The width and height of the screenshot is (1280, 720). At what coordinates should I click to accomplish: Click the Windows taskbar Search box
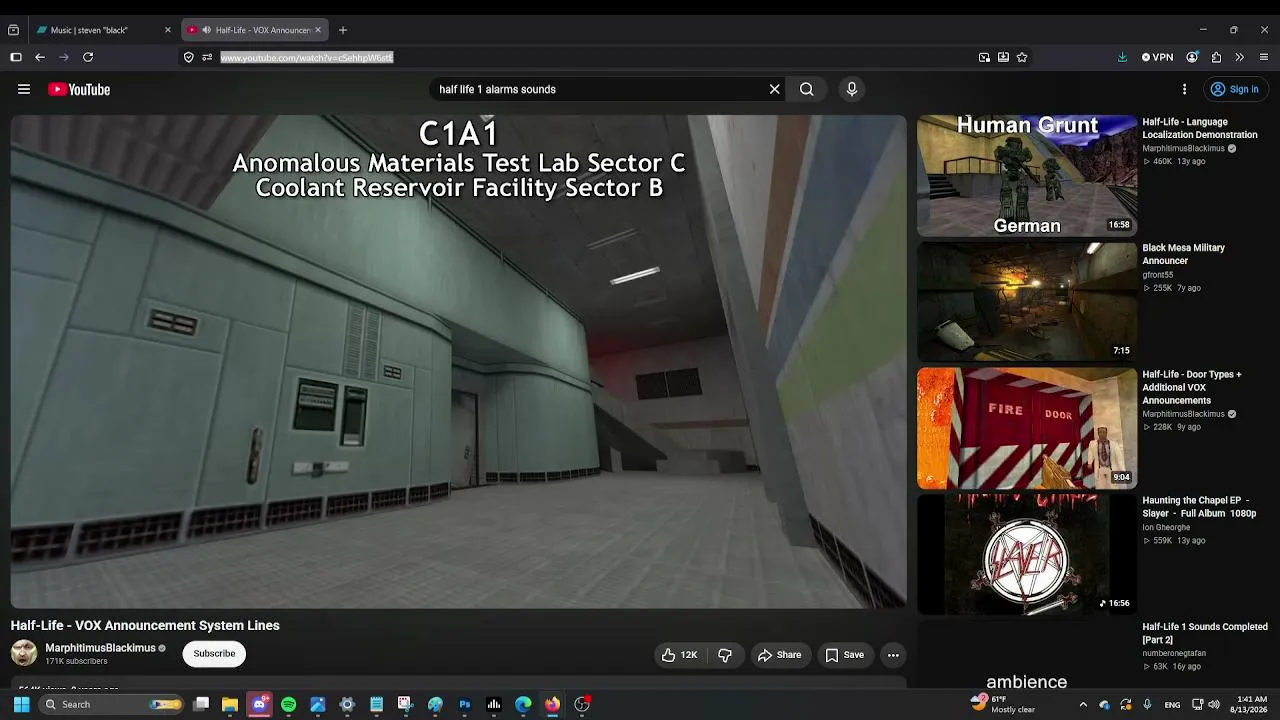click(113, 704)
